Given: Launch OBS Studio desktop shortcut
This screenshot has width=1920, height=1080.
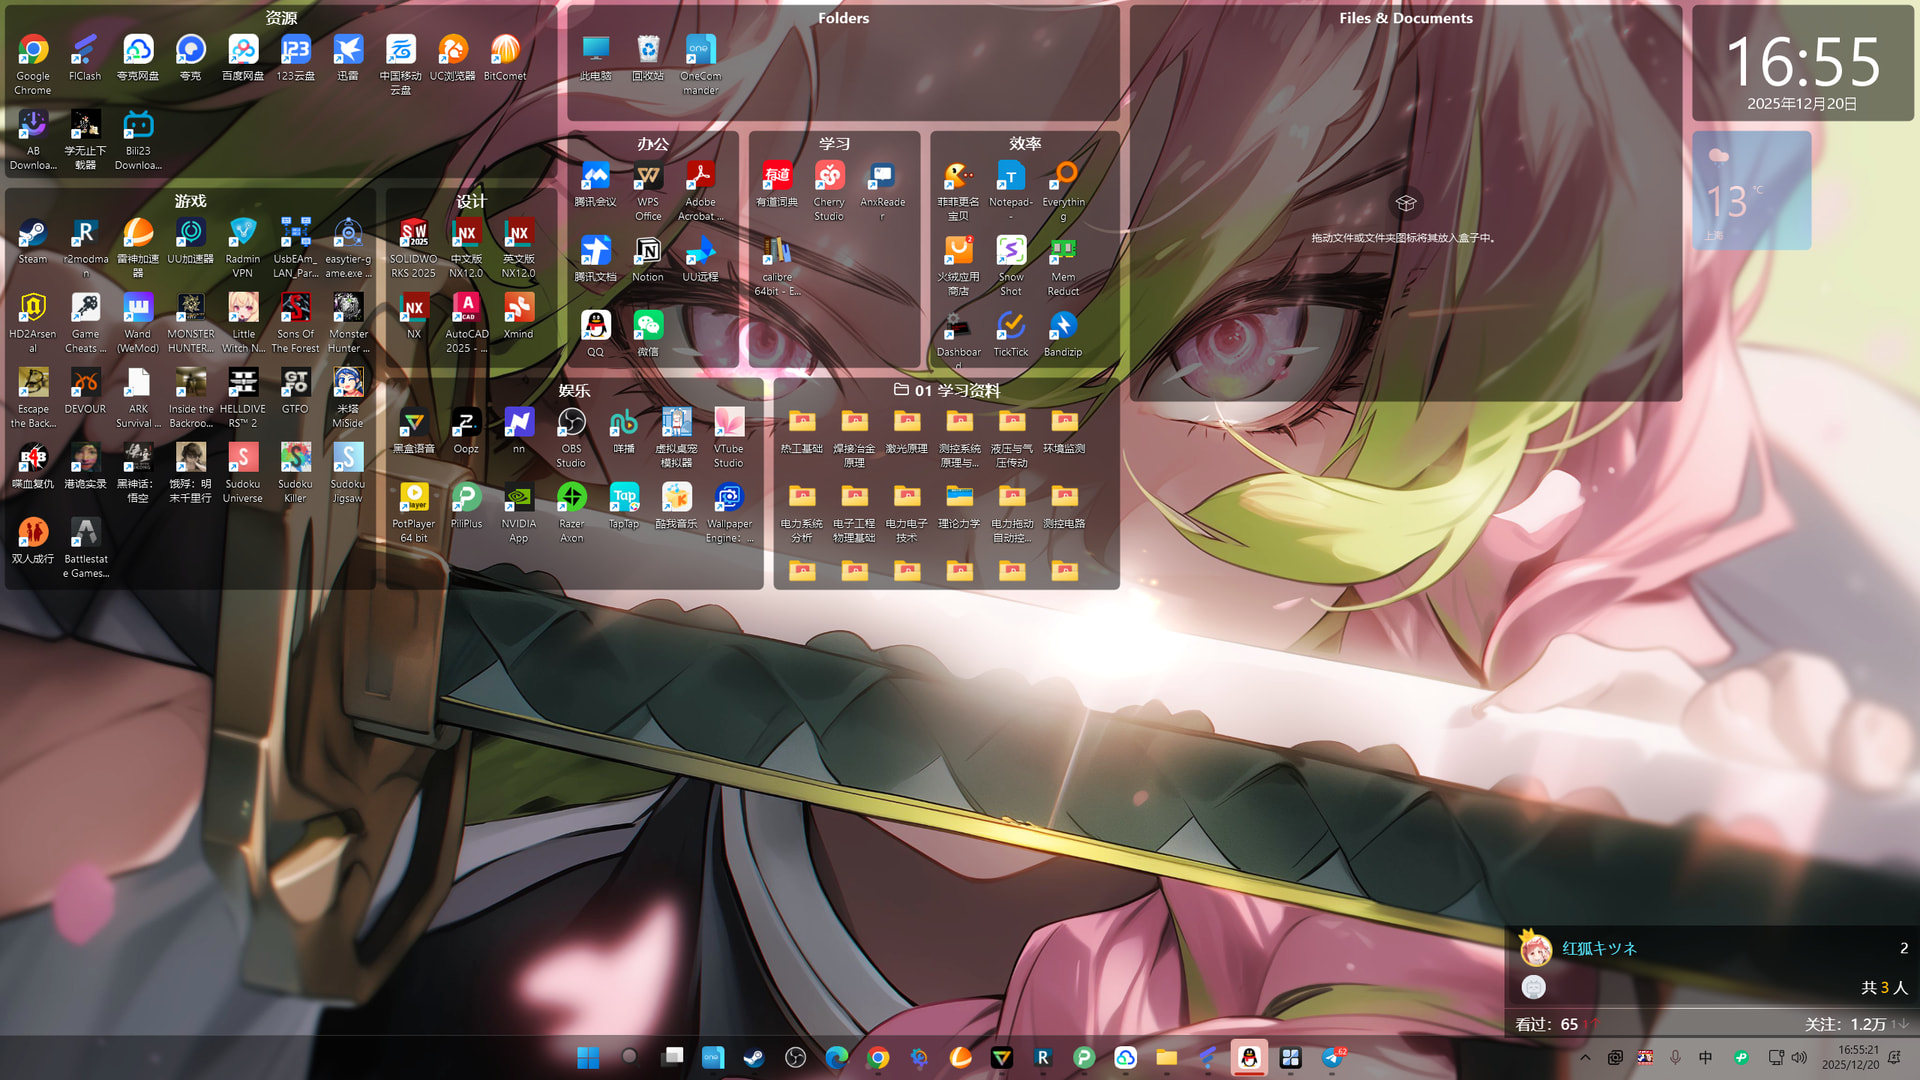Looking at the screenshot, I should pos(571,424).
